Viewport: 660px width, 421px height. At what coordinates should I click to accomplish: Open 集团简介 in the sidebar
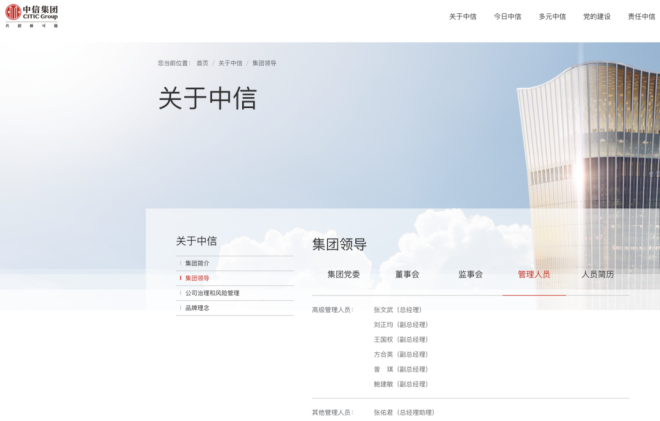click(198, 263)
